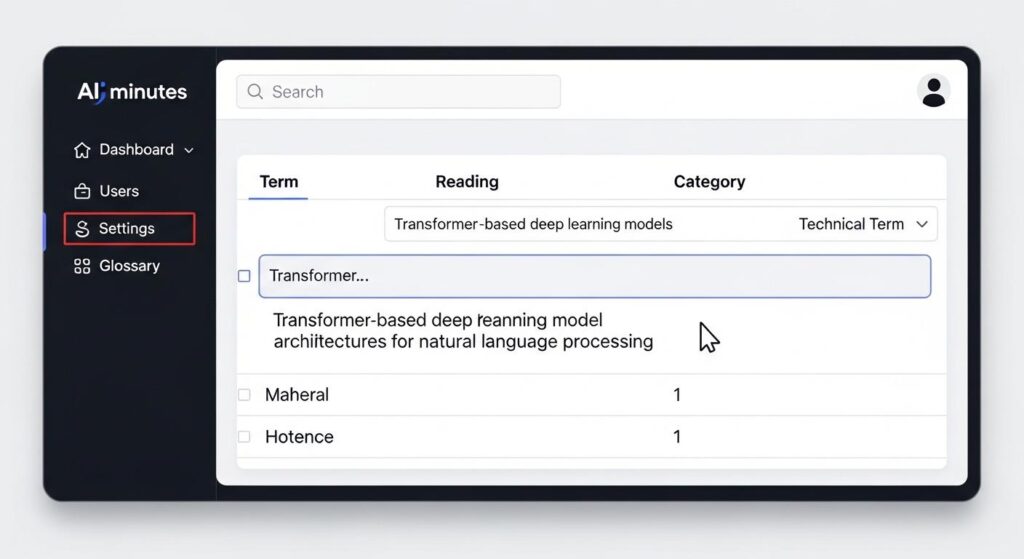
Task: Click the AI minutes logo
Action: tap(132, 92)
